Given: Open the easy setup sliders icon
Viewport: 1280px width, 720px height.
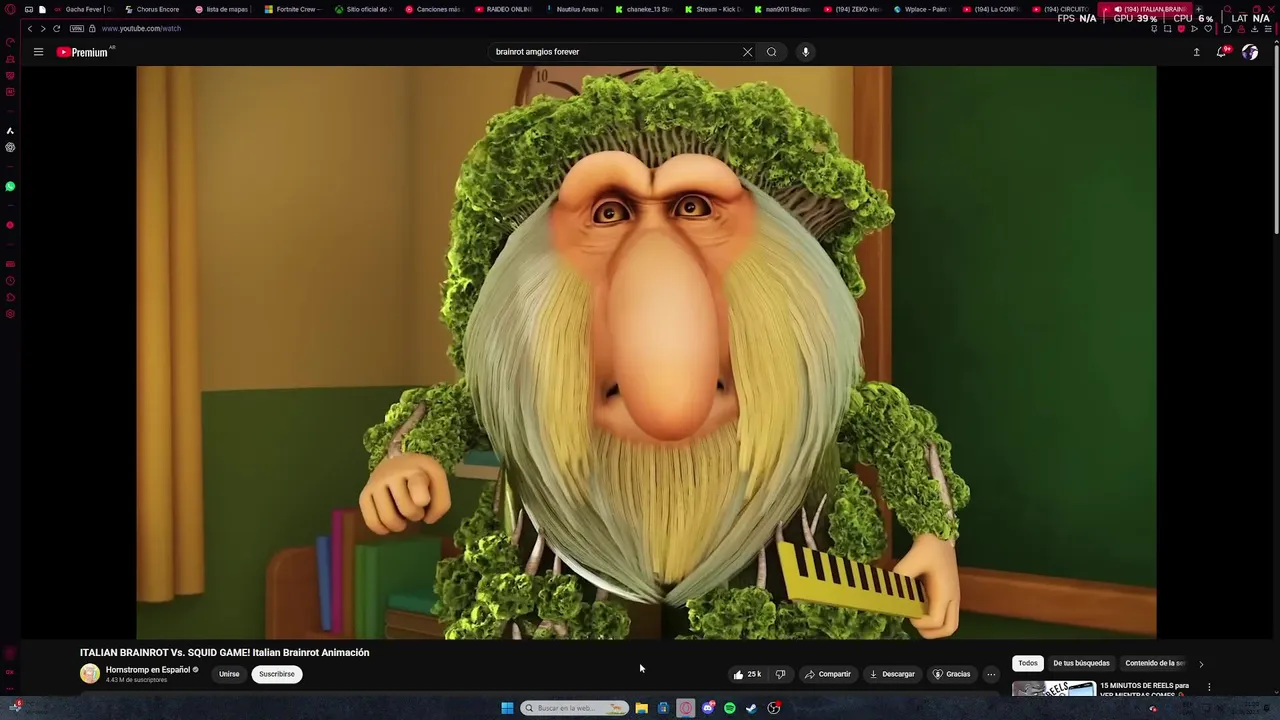Looking at the screenshot, I should [x=1268, y=29].
